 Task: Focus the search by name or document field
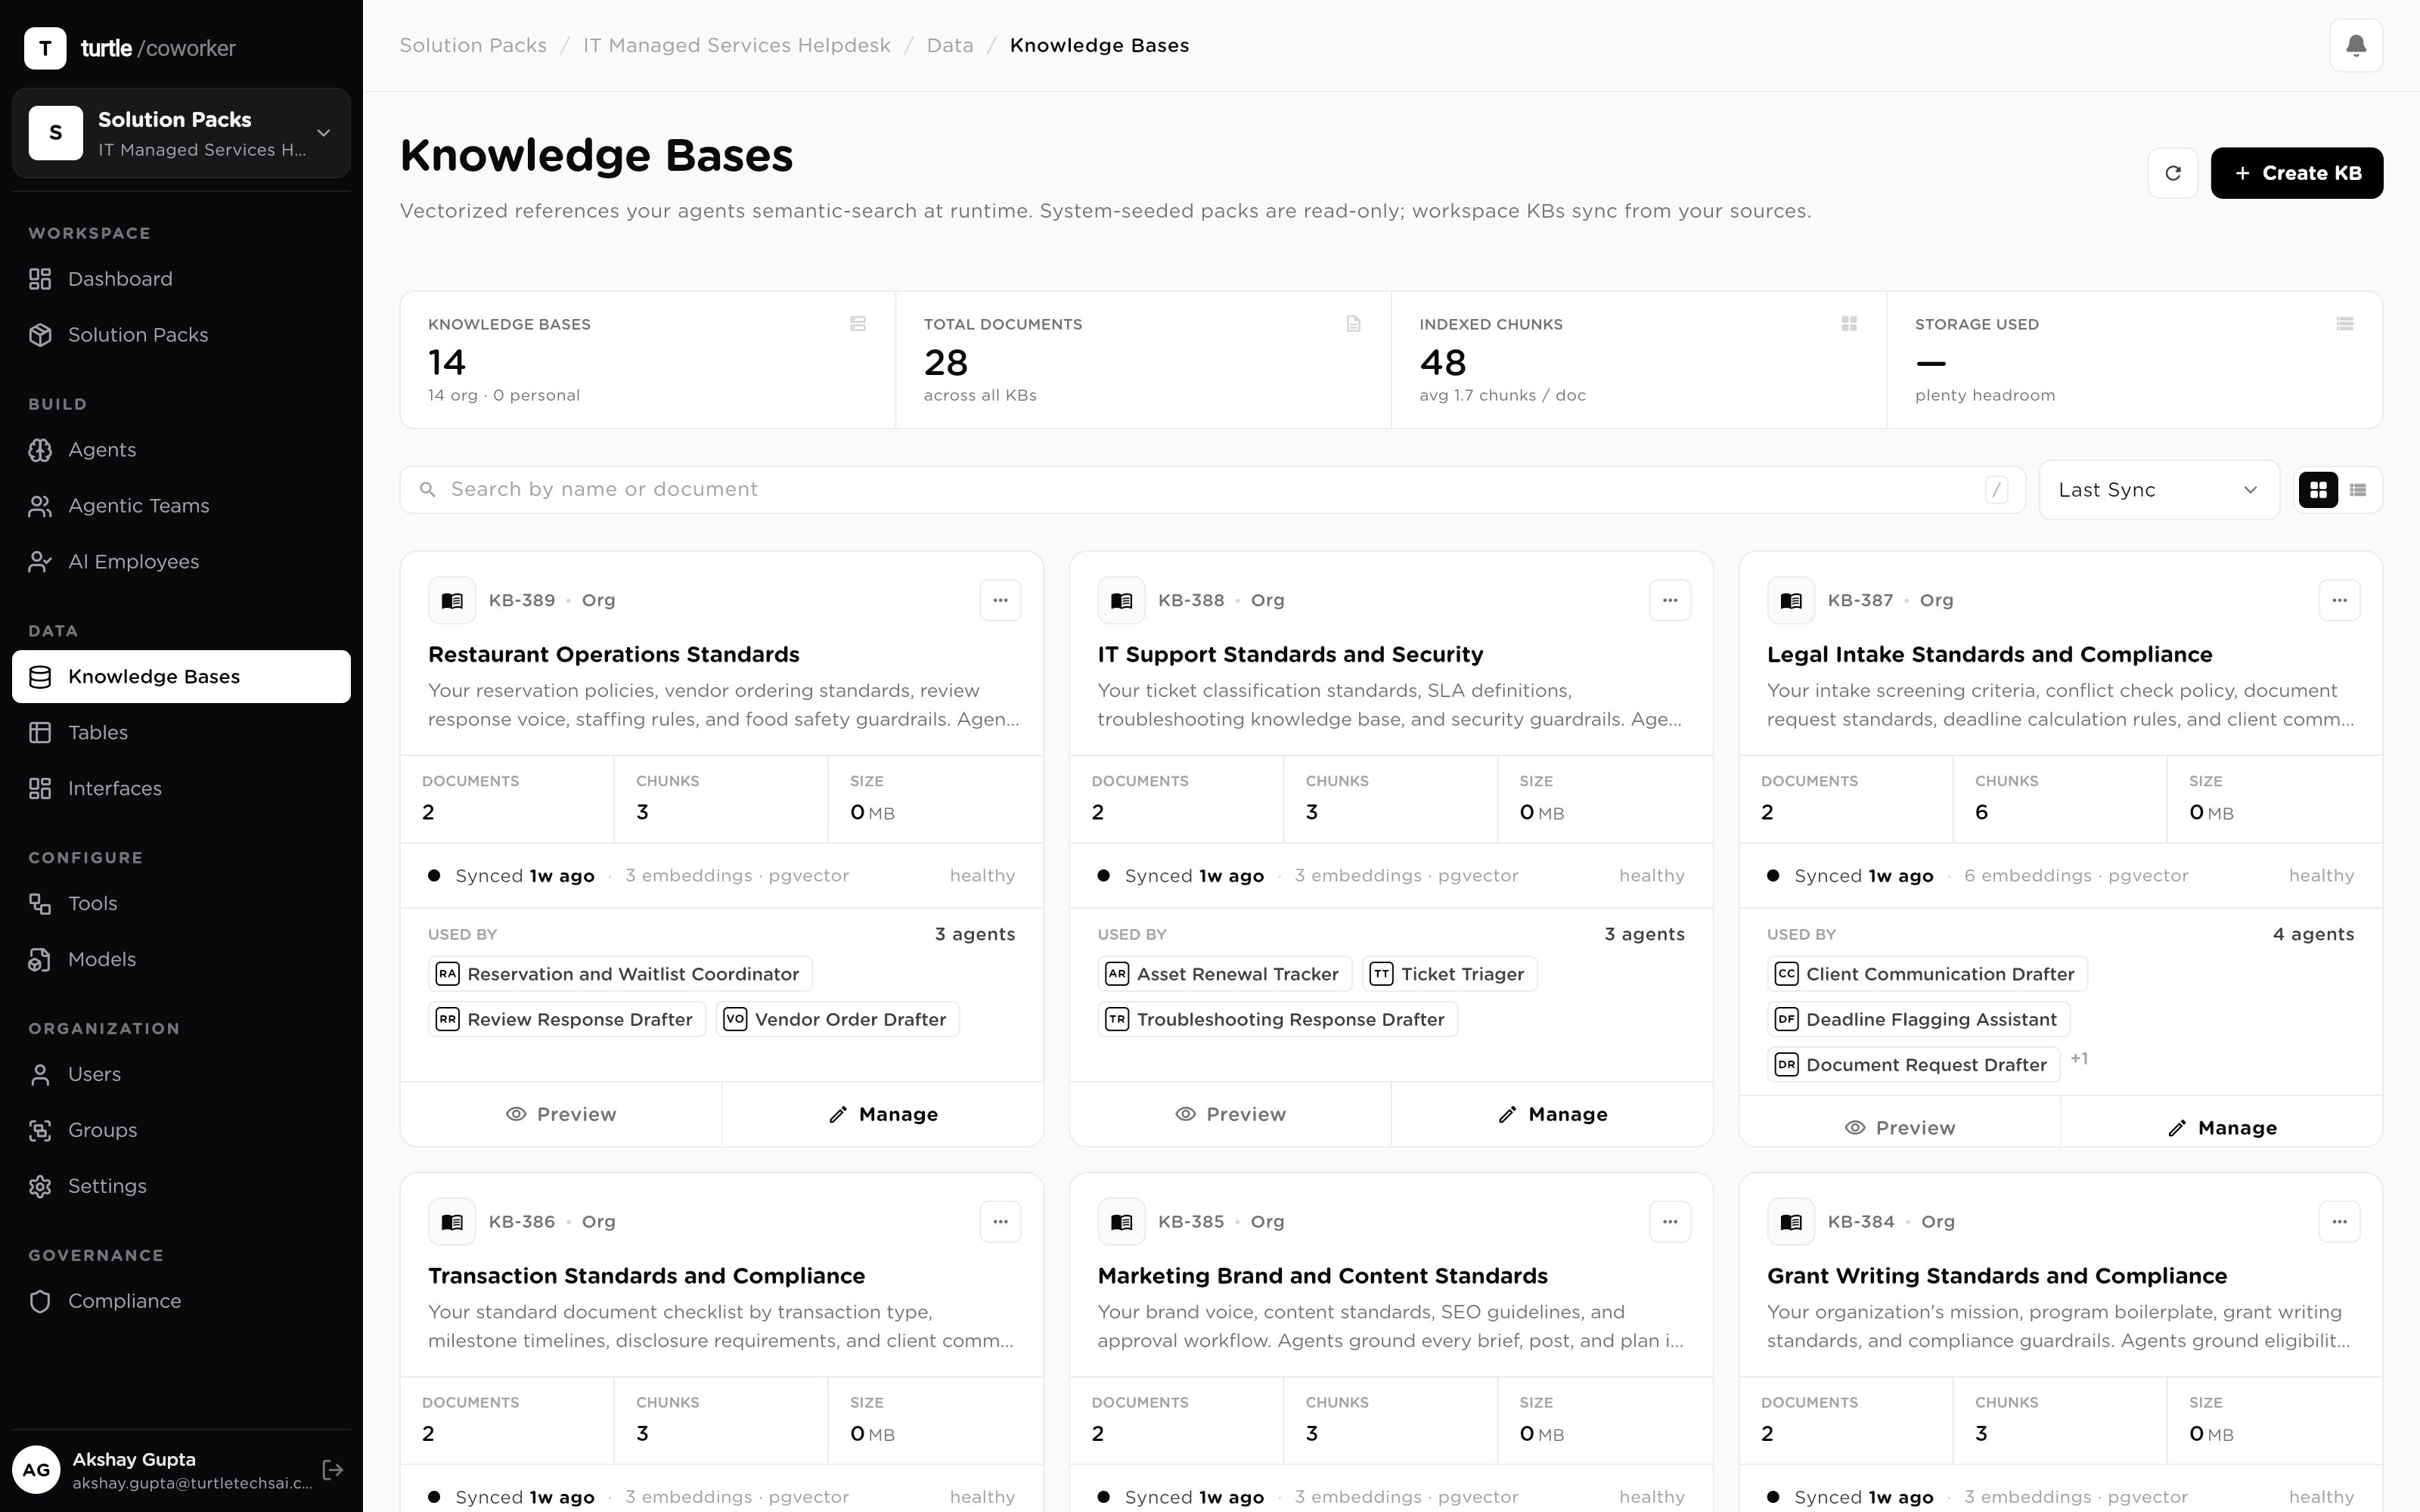click(x=1212, y=490)
